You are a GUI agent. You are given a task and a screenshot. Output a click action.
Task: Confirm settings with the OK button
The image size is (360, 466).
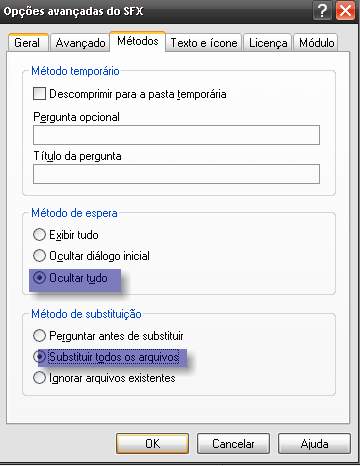(x=152, y=444)
